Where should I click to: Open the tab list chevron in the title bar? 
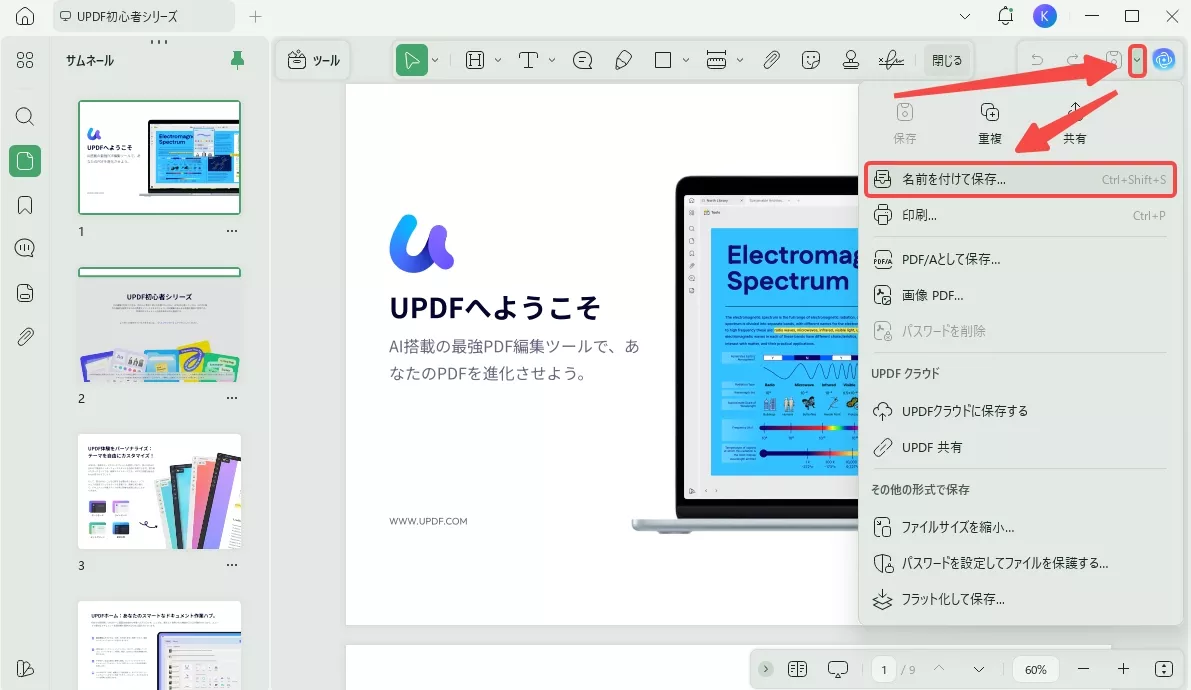pyautogui.click(x=965, y=16)
